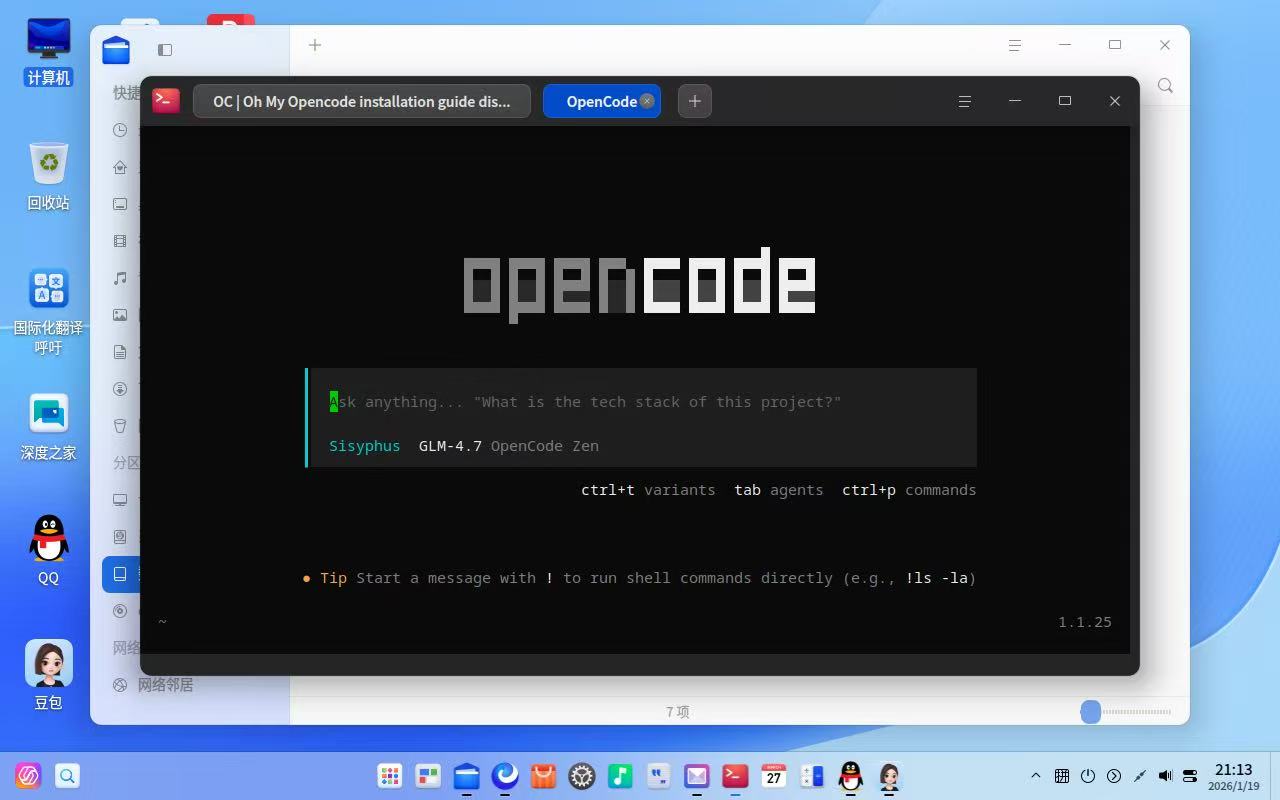The width and height of the screenshot is (1280, 800).
Task: Switch to the Oh My Opencode tab
Action: click(362, 101)
